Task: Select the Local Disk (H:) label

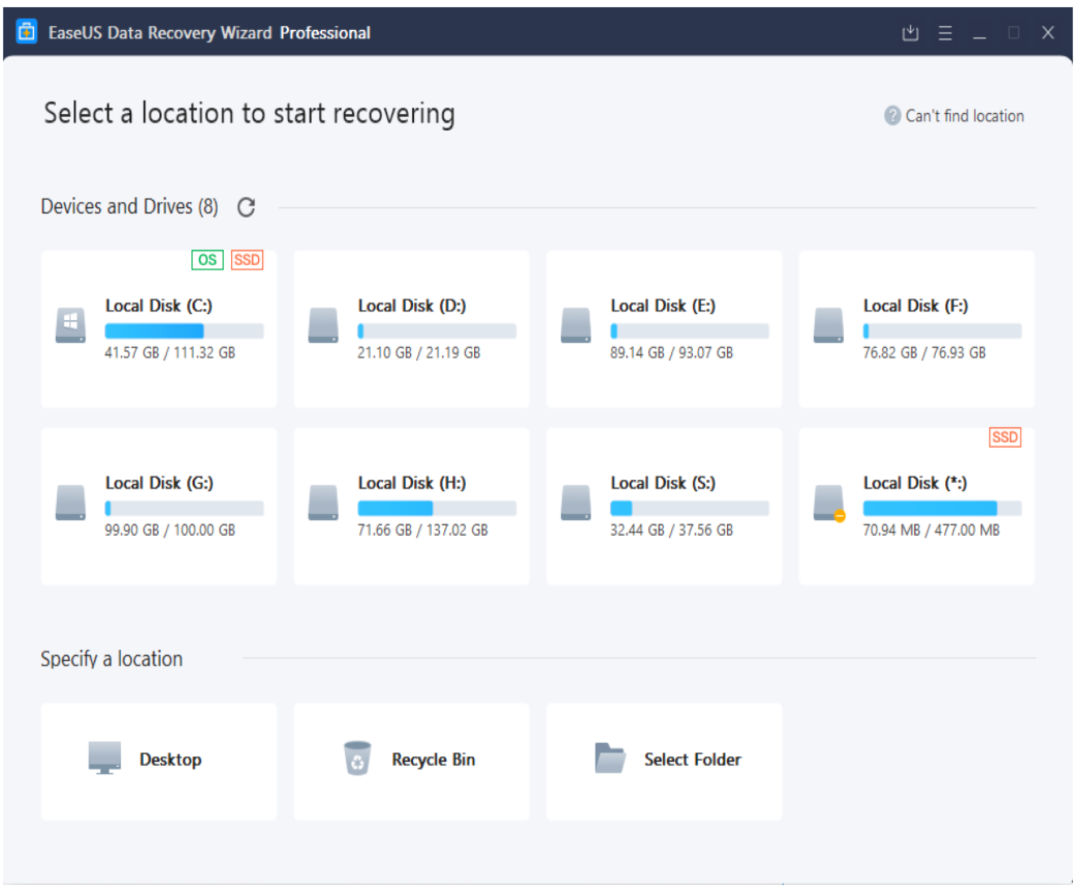Action: click(412, 483)
